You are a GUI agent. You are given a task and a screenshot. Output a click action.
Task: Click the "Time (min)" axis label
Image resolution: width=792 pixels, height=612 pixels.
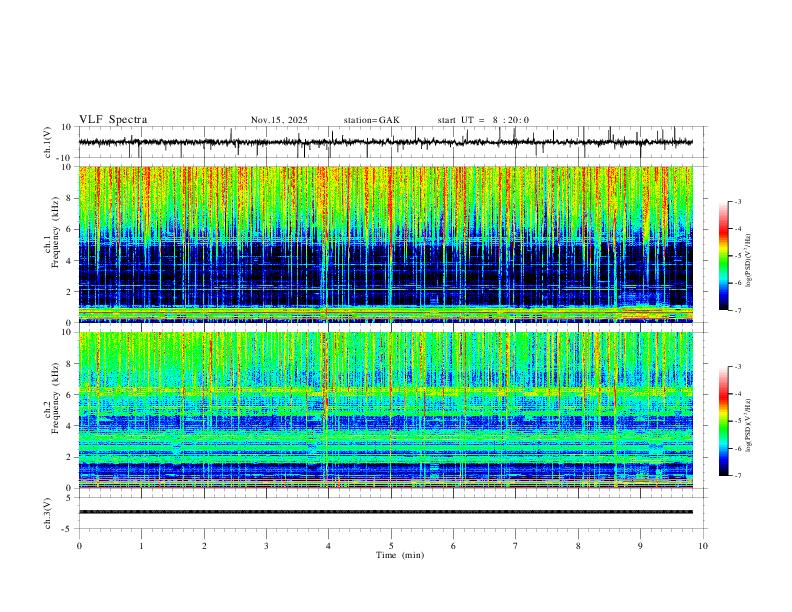pos(400,555)
